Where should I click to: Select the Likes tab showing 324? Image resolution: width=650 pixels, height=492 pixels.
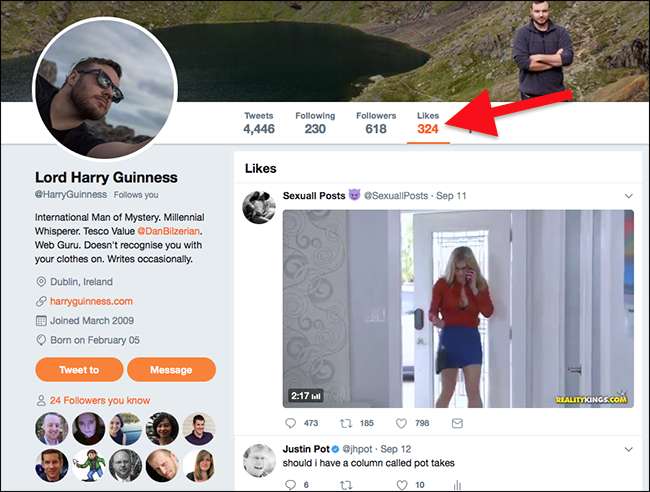(428, 123)
